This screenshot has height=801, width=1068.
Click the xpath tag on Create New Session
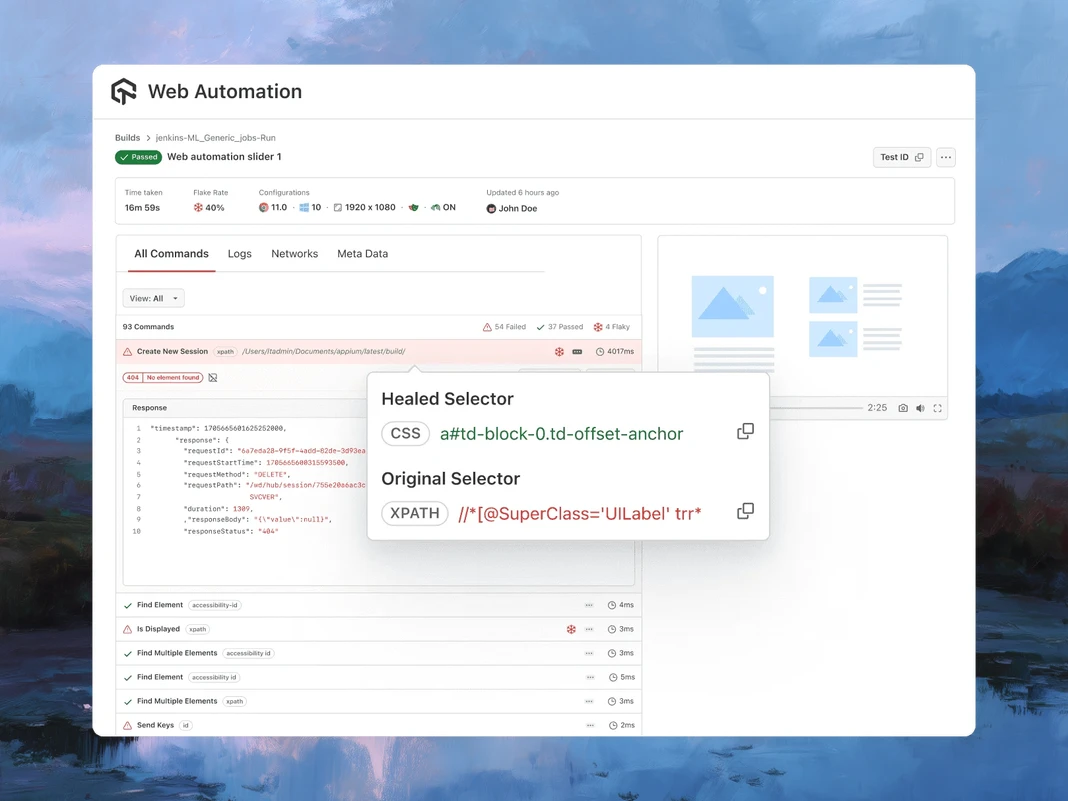pyautogui.click(x=225, y=351)
